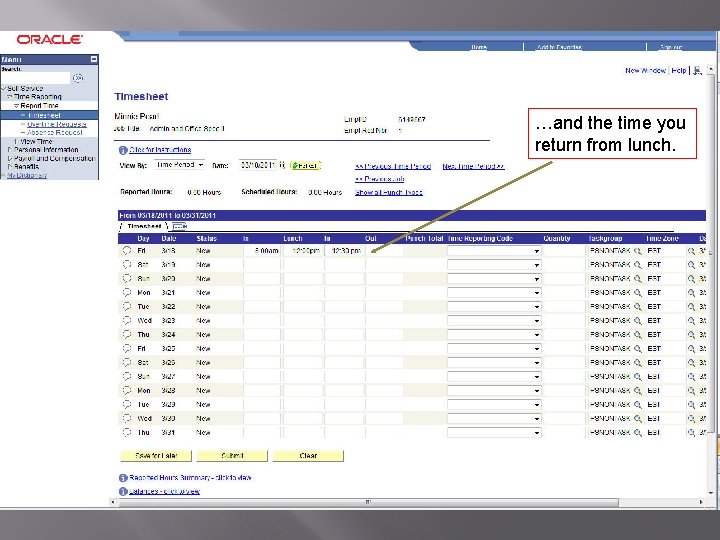Open the comment bubble for Fri 3/25
Viewport: 720px width, 540px height.
[127, 349]
